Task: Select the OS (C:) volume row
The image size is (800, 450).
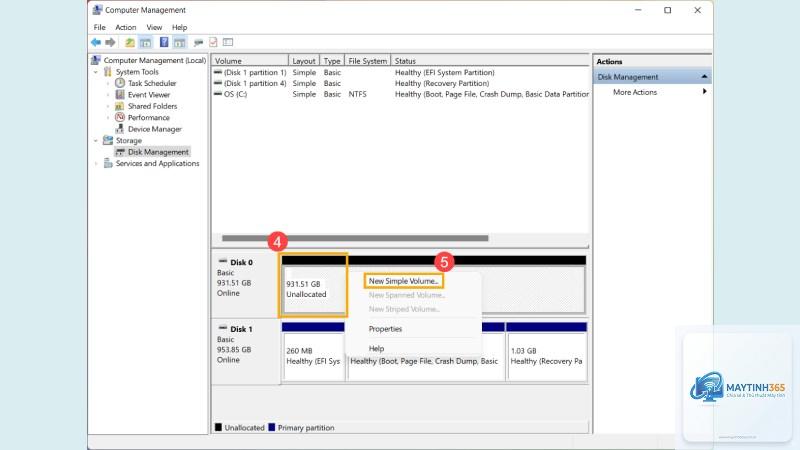Action: (x=401, y=94)
